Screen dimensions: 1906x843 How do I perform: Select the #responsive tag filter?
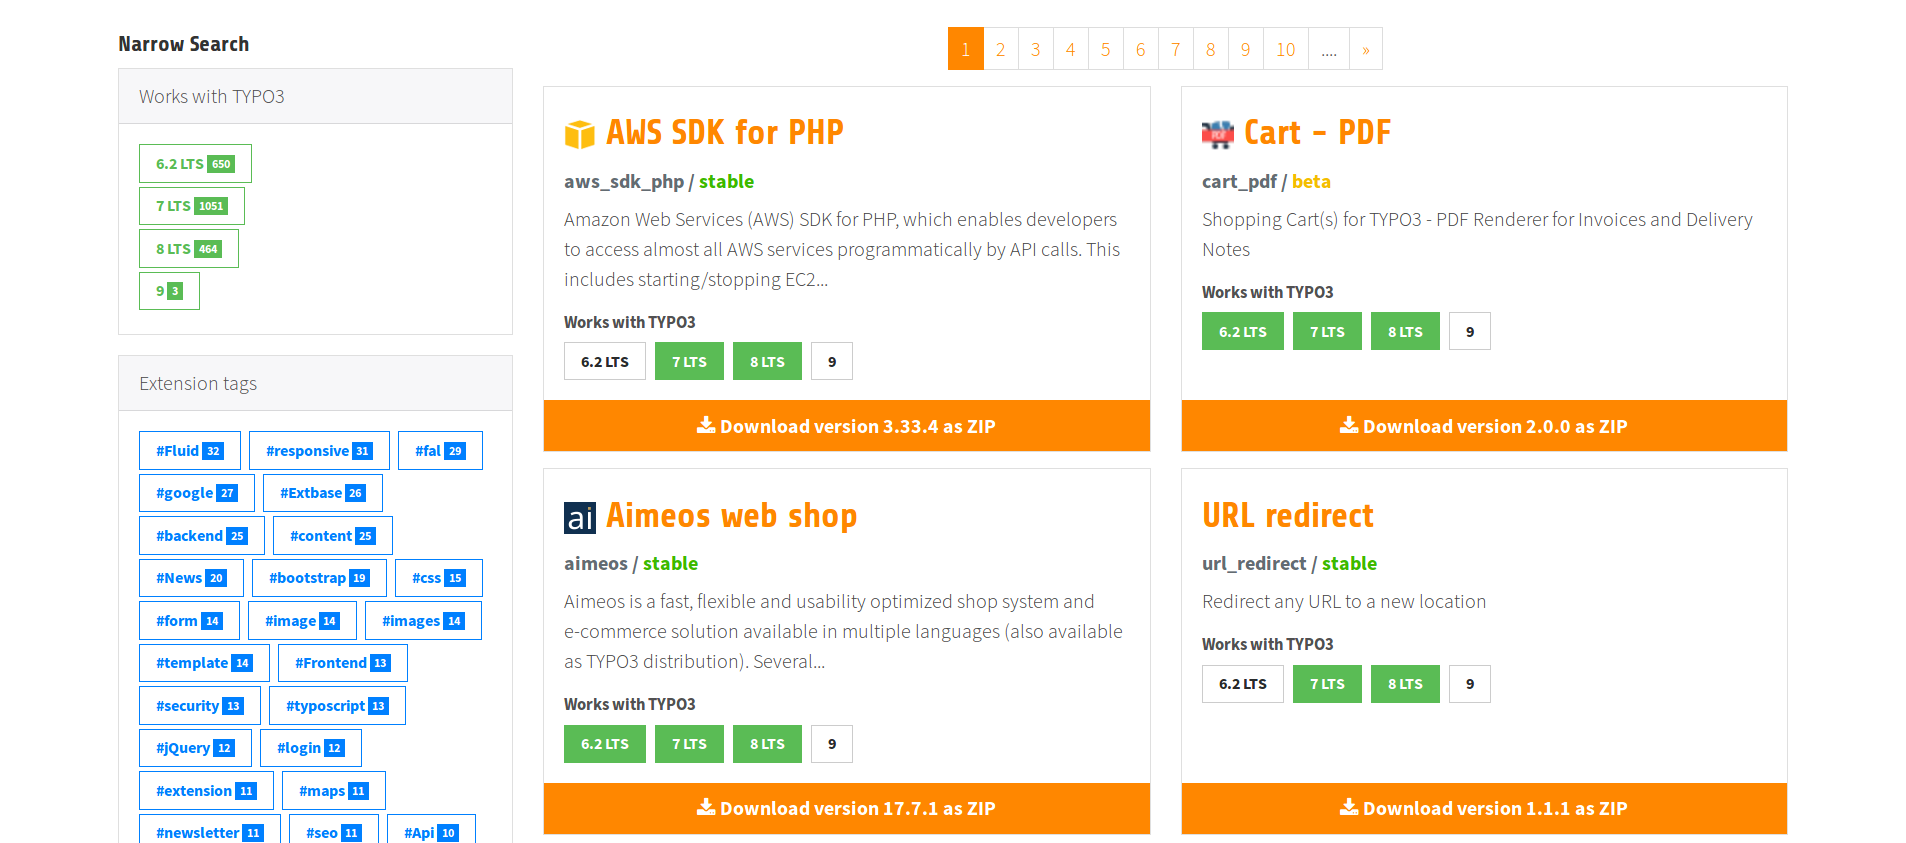point(319,451)
